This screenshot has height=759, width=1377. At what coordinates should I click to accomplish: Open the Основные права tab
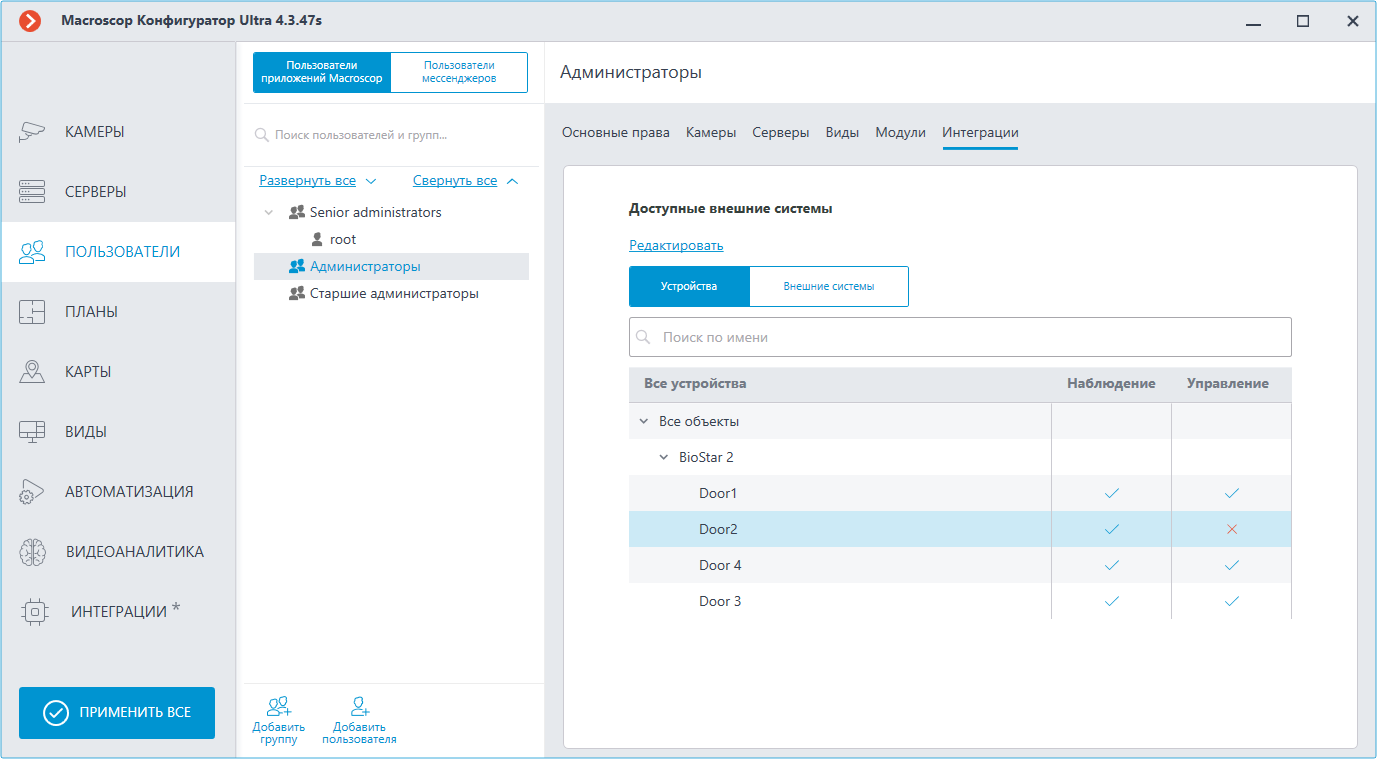pos(616,133)
